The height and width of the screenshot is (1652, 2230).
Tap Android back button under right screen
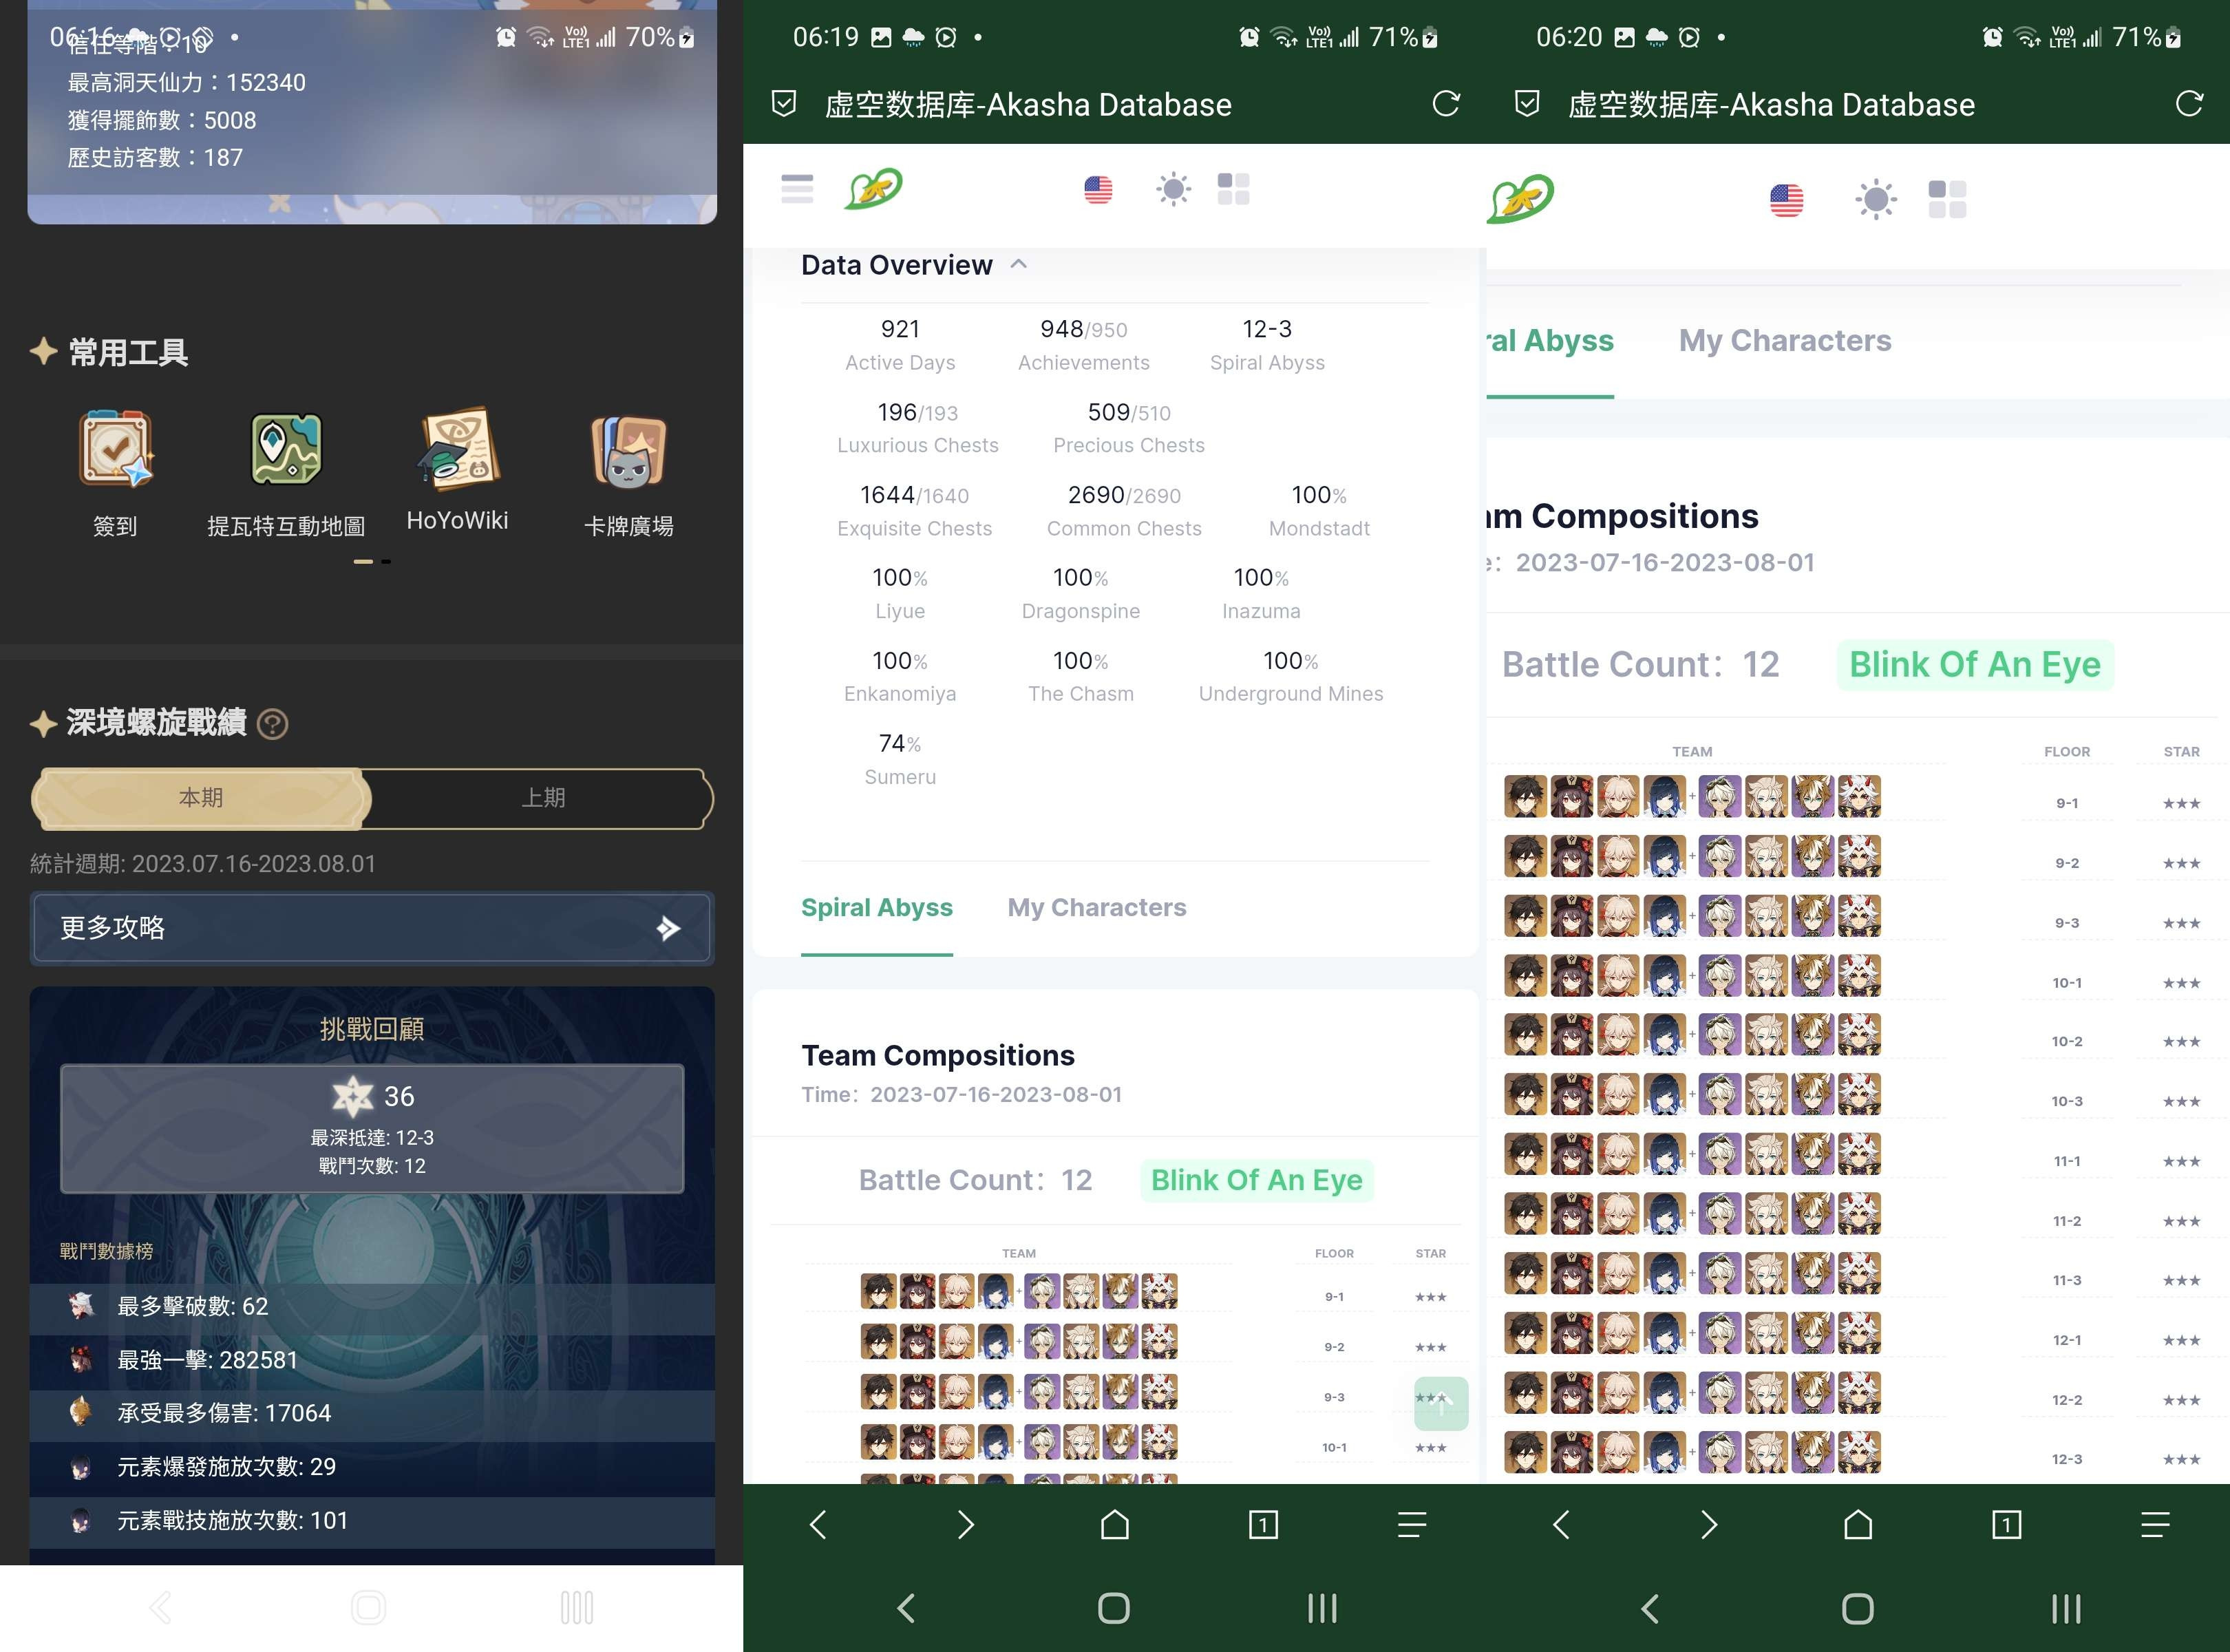coord(1650,1608)
